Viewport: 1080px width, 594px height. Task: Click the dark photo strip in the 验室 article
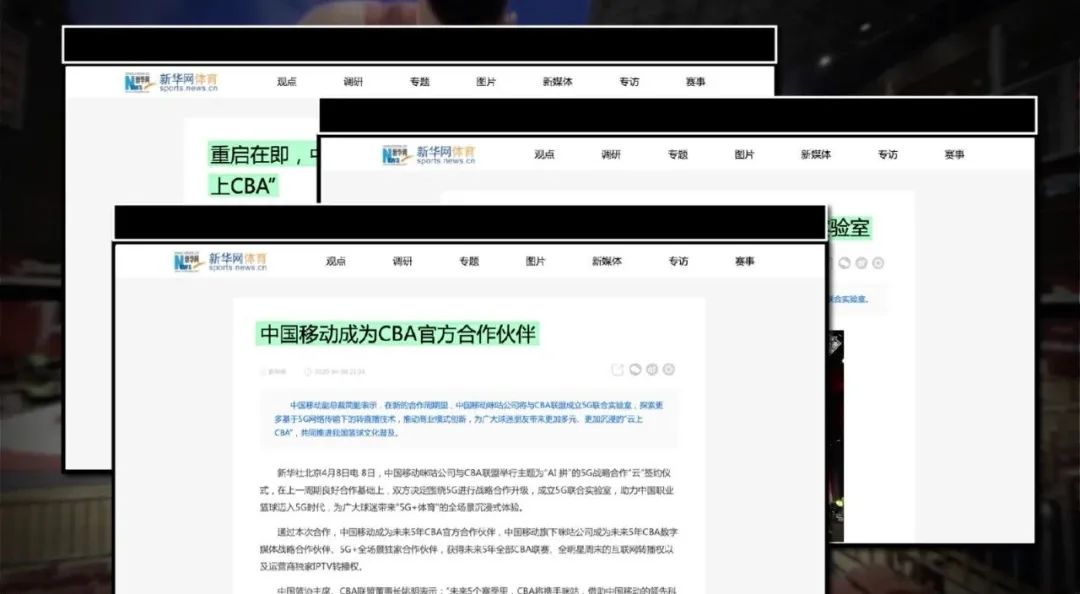click(x=835, y=436)
